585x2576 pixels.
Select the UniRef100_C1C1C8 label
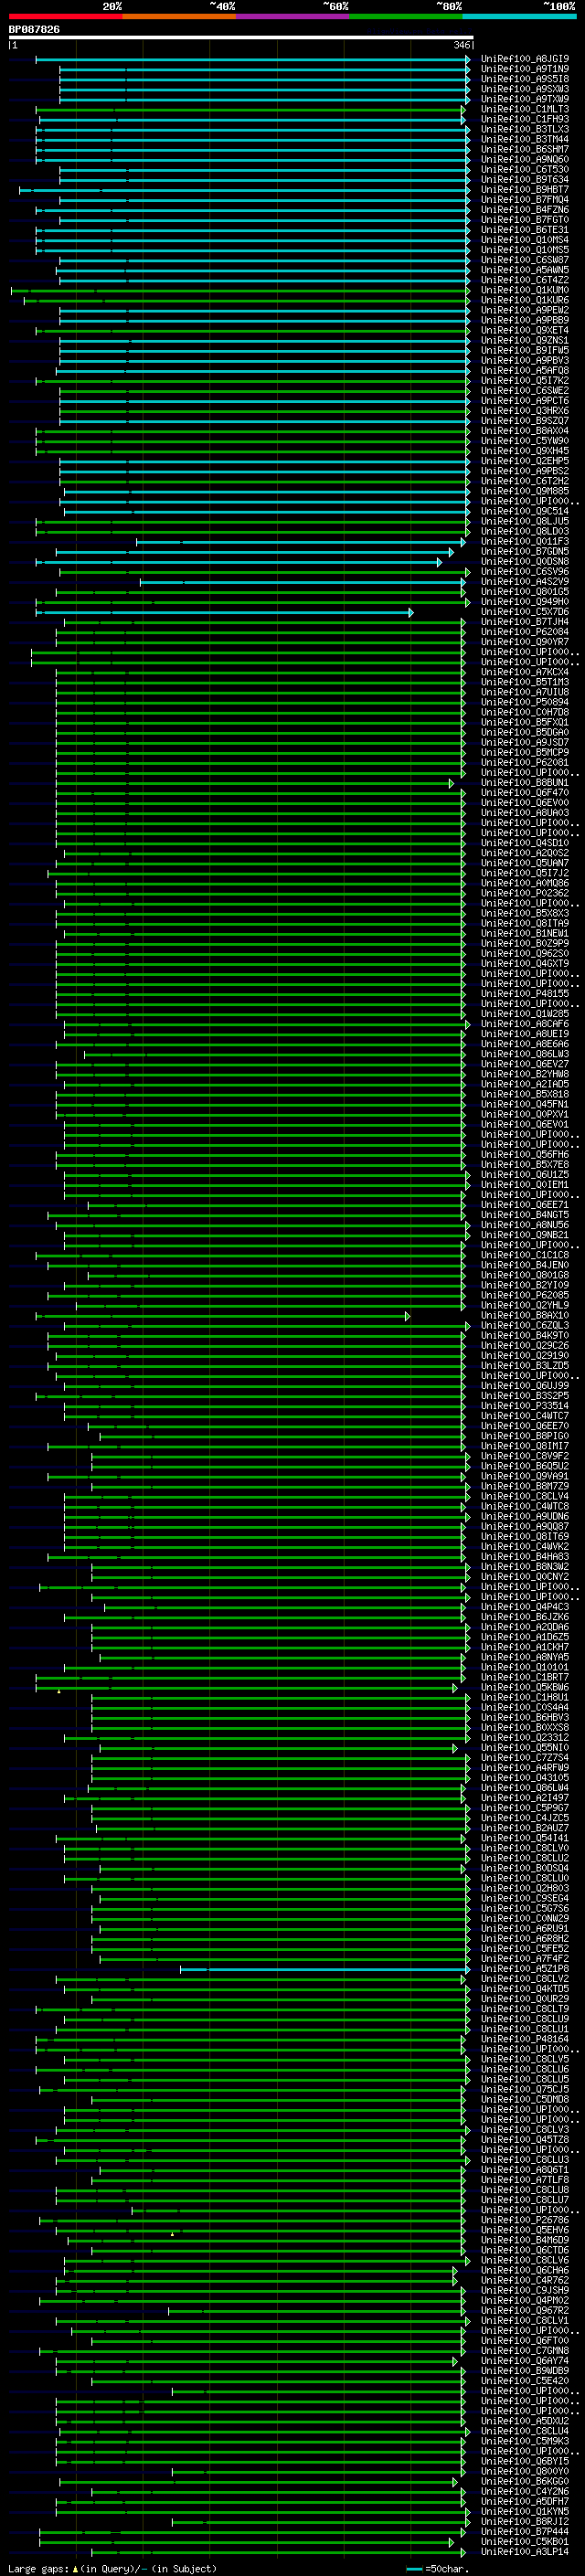click(x=525, y=1255)
